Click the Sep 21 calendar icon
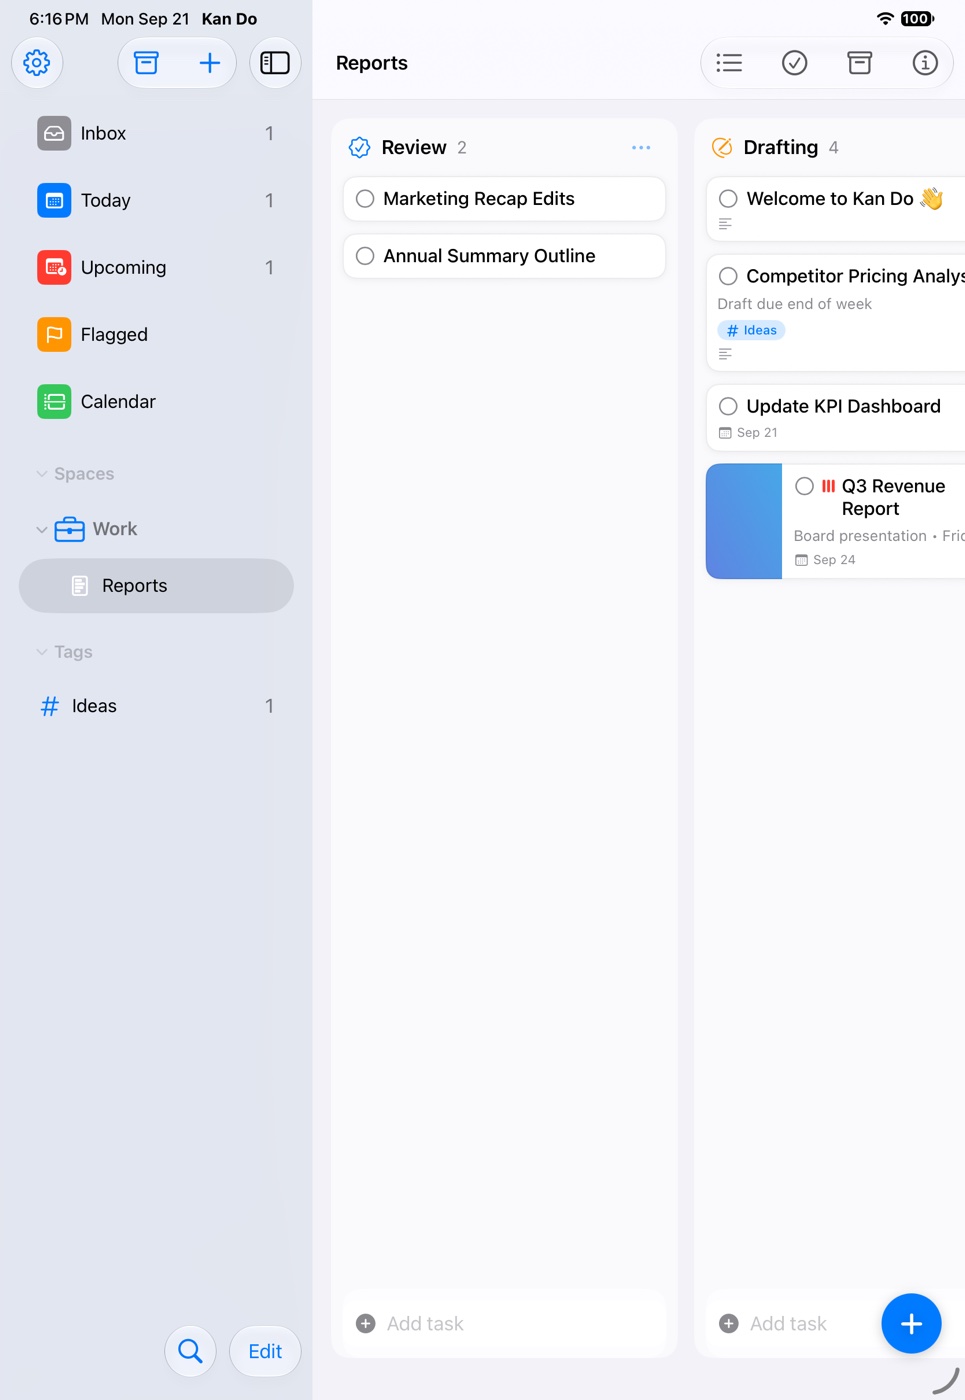This screenshot has height=1400, width=965. click(725, 433)
